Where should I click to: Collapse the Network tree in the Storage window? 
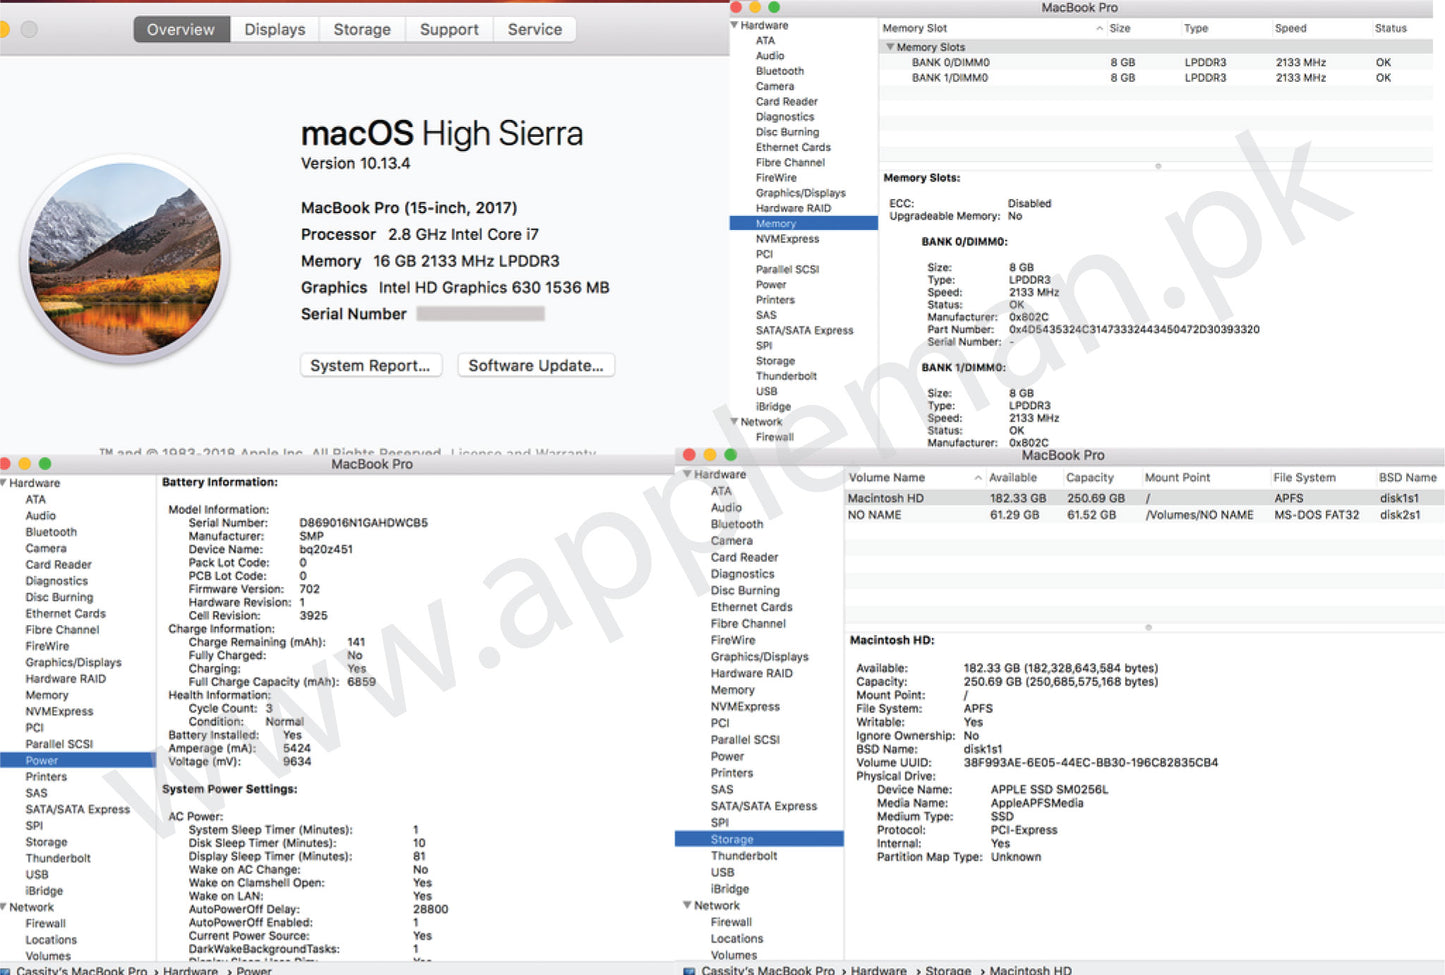(688, 905)
